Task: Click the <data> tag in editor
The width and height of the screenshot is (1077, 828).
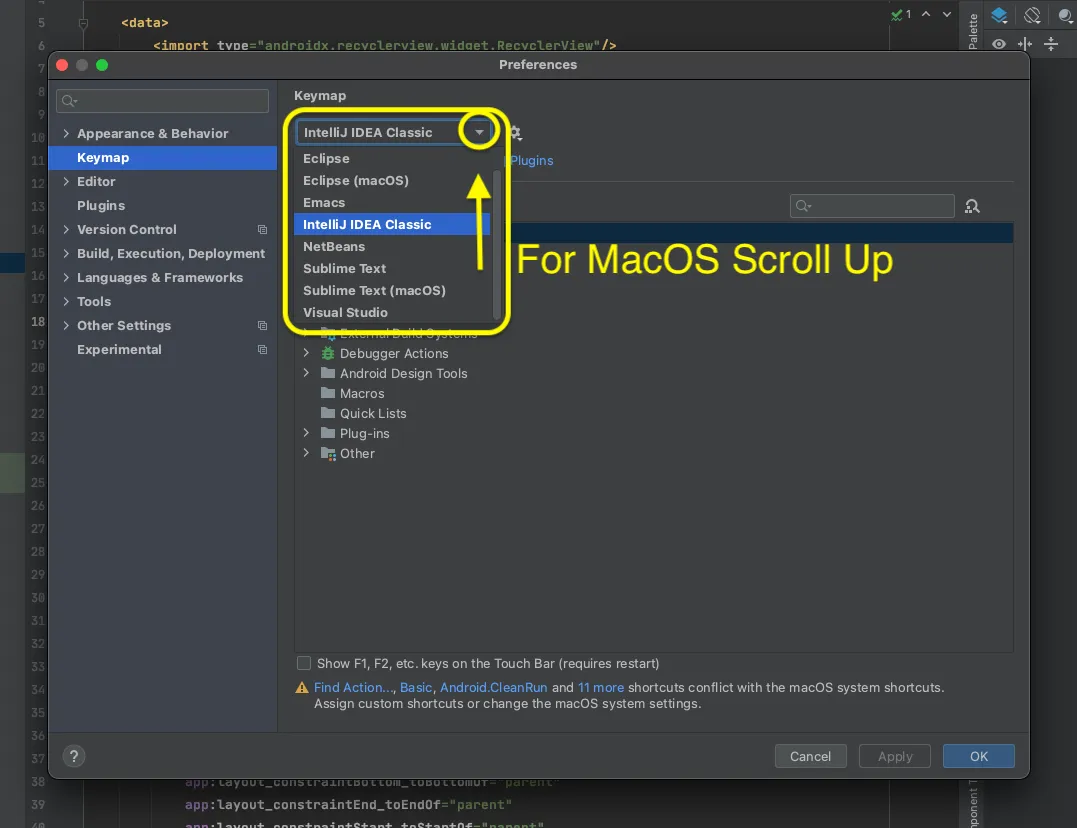Action: 145,23
